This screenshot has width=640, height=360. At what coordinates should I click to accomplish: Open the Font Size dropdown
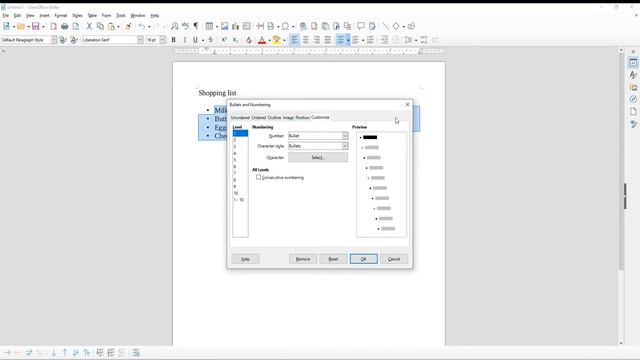pos(162,40)
